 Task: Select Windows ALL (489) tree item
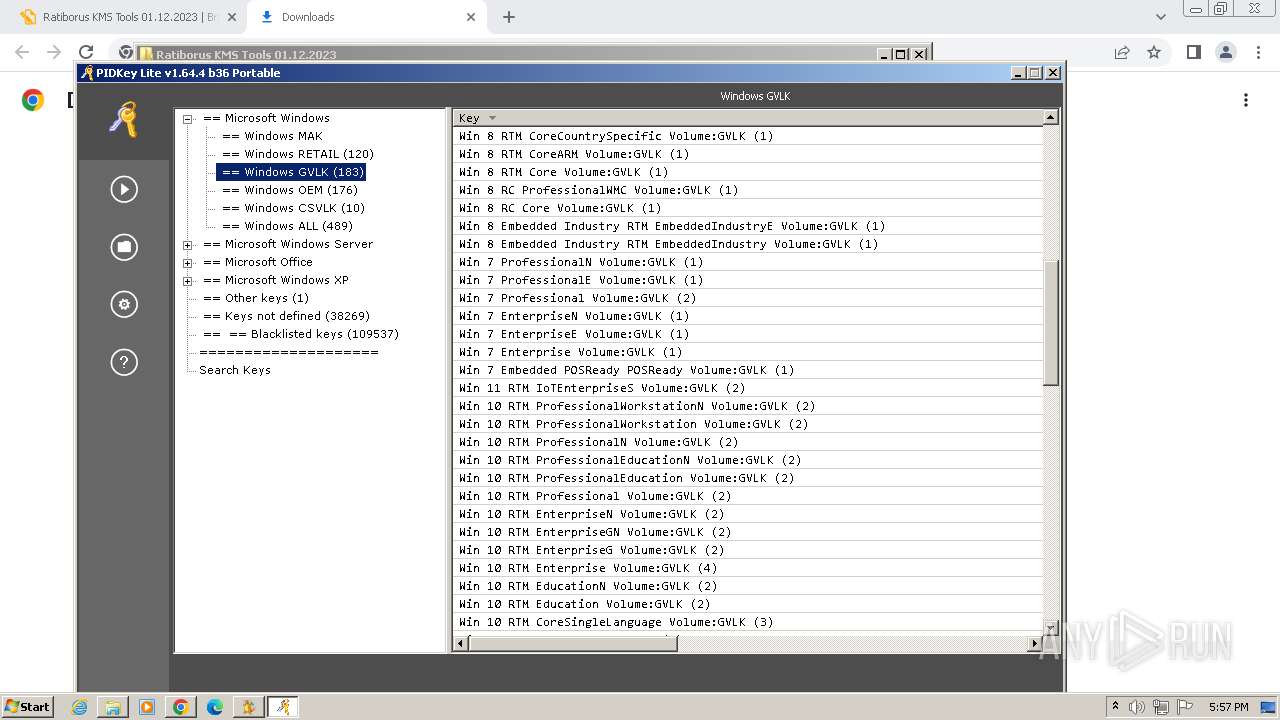point(287,226)
